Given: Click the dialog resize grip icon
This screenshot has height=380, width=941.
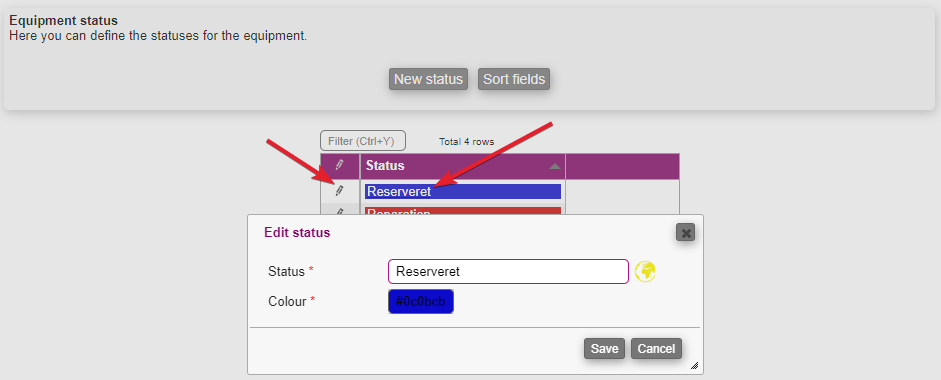Looking at the screenshot, I should point(694,365).
